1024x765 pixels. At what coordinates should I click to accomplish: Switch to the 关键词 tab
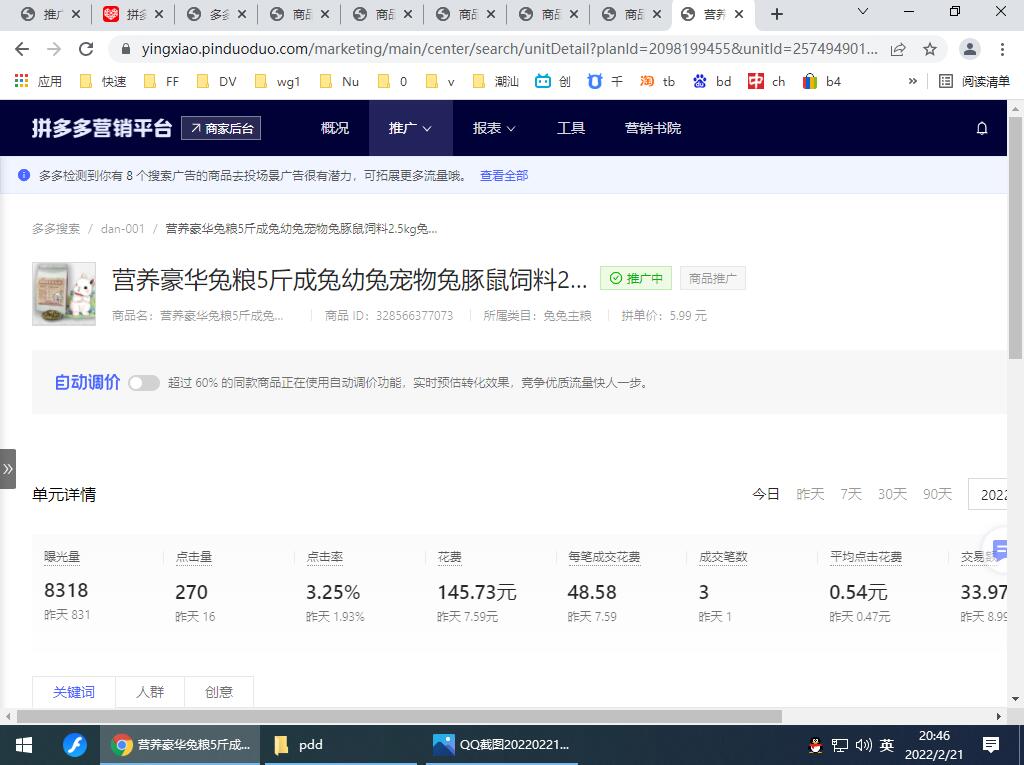[74, 692]
